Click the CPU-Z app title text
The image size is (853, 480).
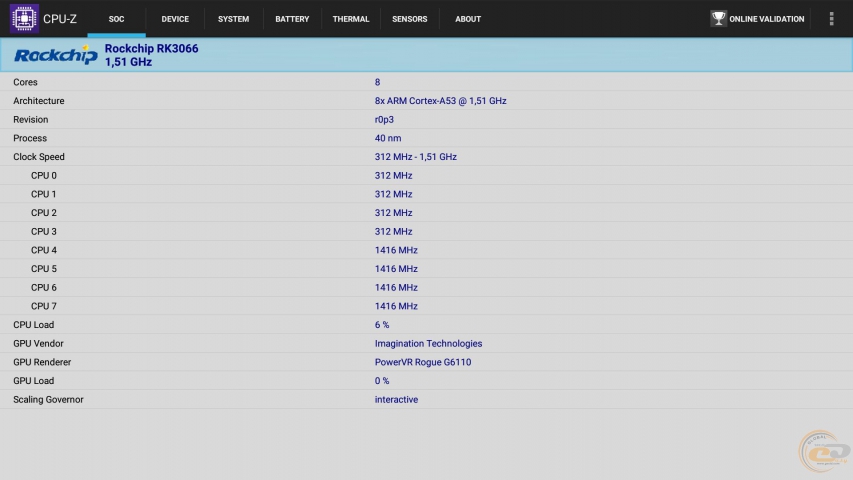60,19
